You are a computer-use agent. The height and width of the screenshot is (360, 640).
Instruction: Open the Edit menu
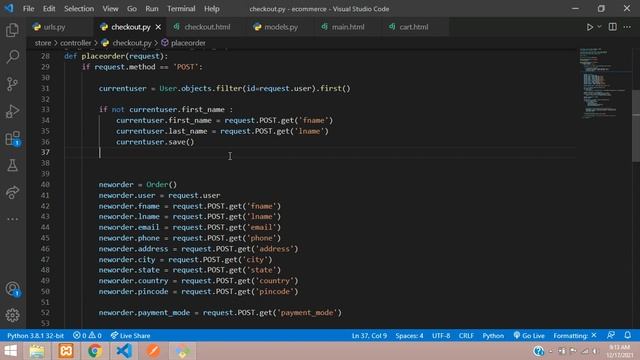[x=49, y=9]
